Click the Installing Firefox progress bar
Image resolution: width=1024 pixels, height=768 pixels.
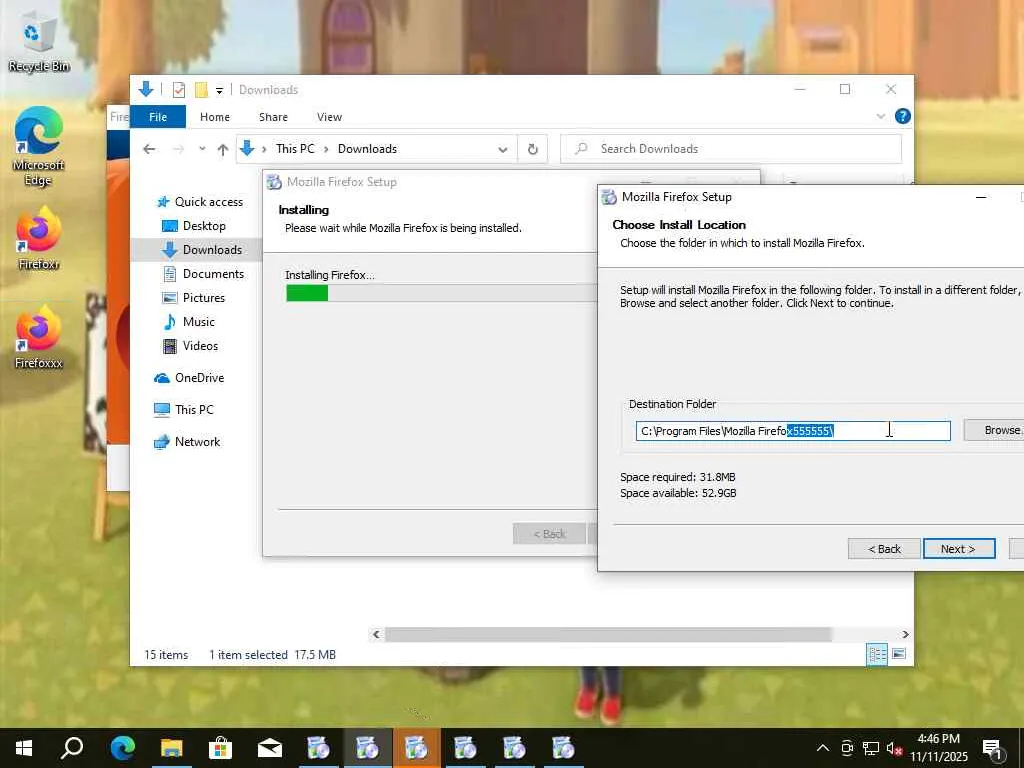tap(441, 293)
